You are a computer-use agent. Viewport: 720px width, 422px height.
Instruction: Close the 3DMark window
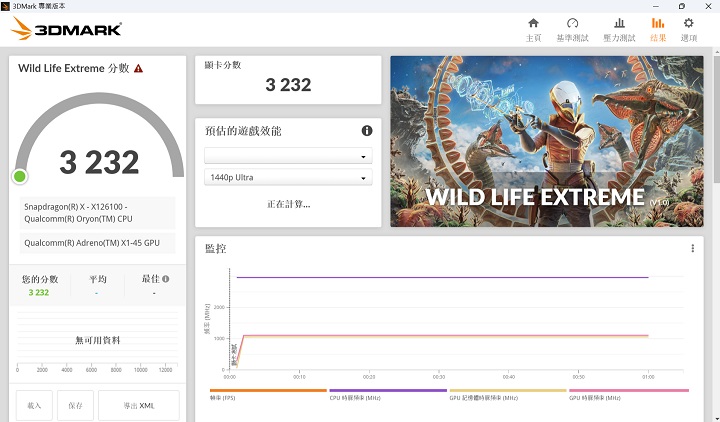pos(708,6)
